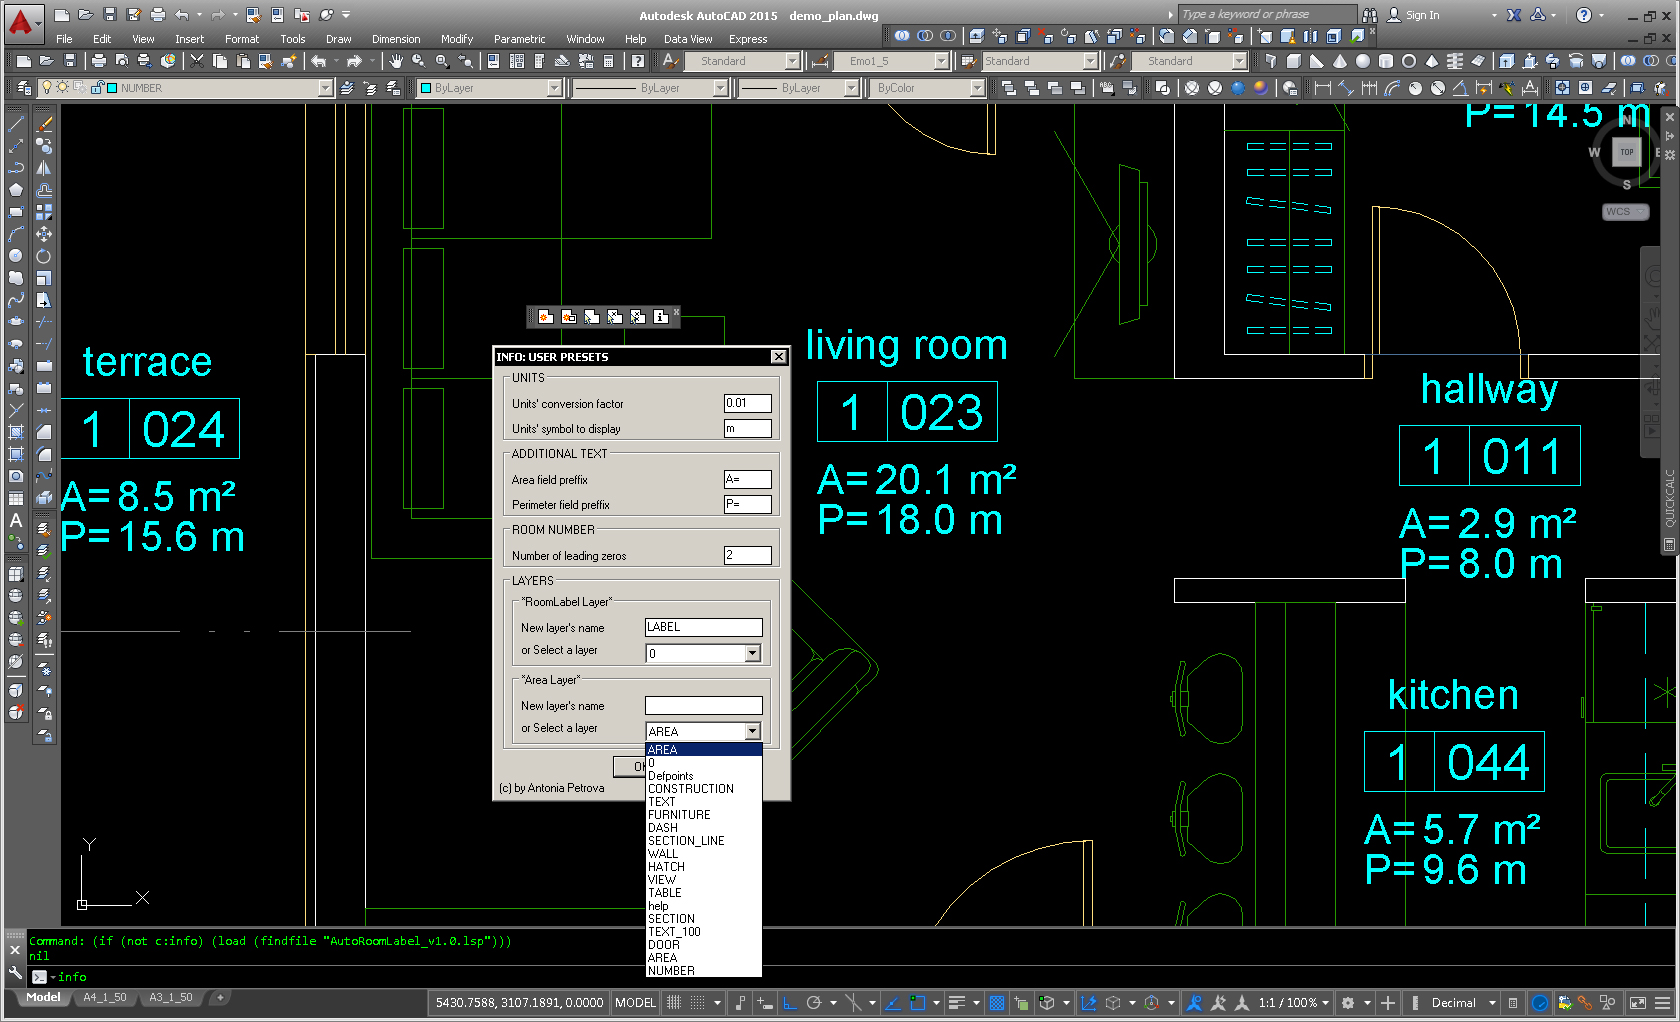Select the Mirror modify tool
The image size is (1680, 1022).
pos(44,168)
